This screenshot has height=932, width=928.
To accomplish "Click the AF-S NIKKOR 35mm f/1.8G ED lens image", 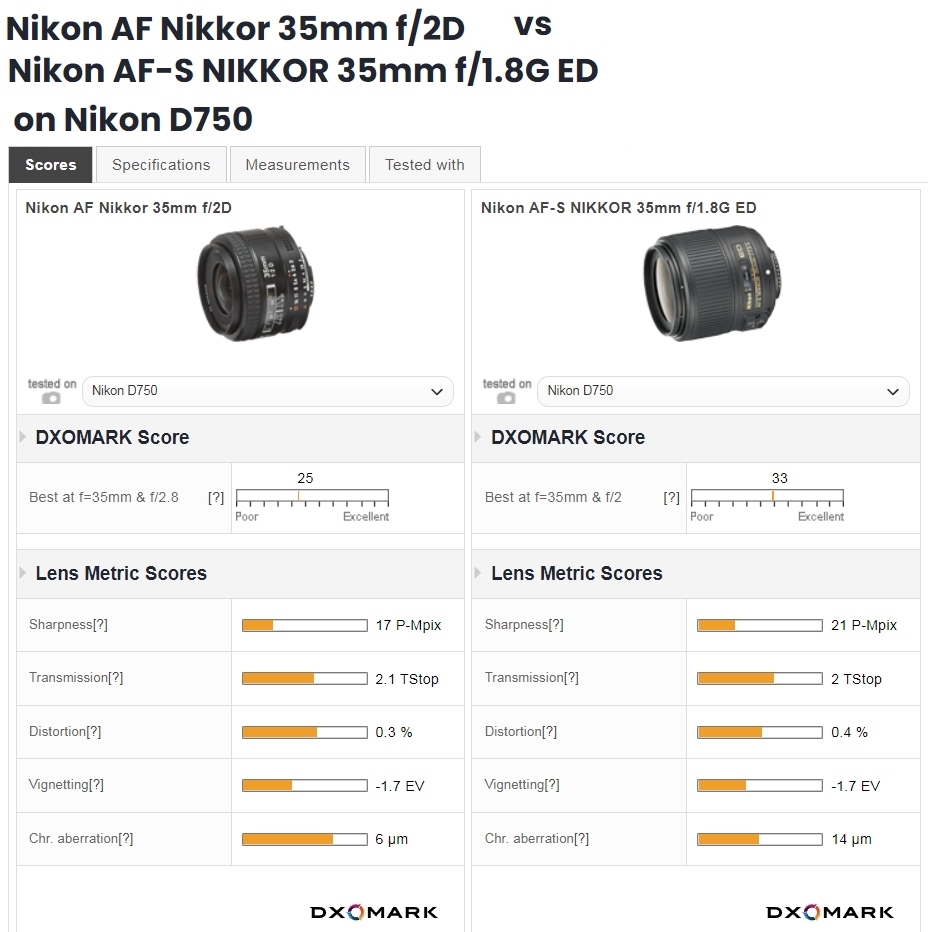I will [712, 283].
